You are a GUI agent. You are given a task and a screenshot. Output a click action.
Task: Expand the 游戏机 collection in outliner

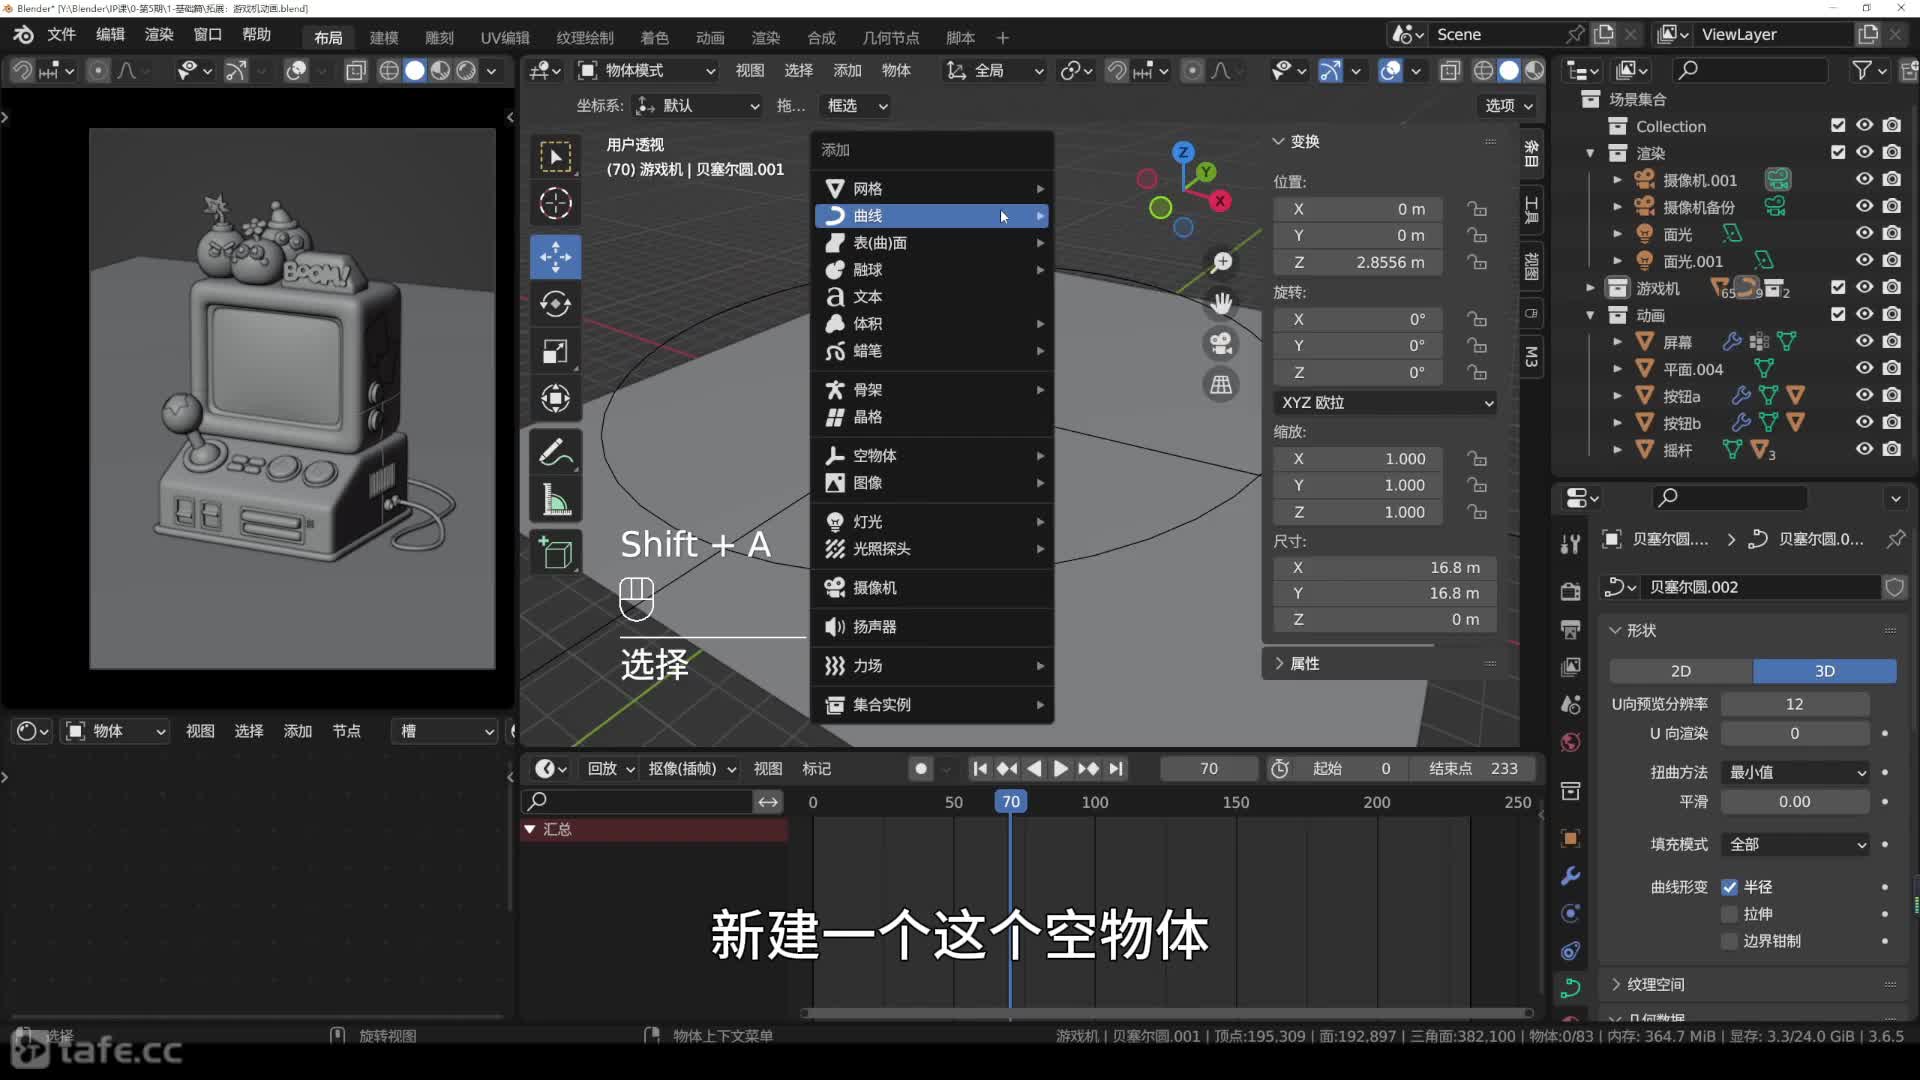point(1590,288)
